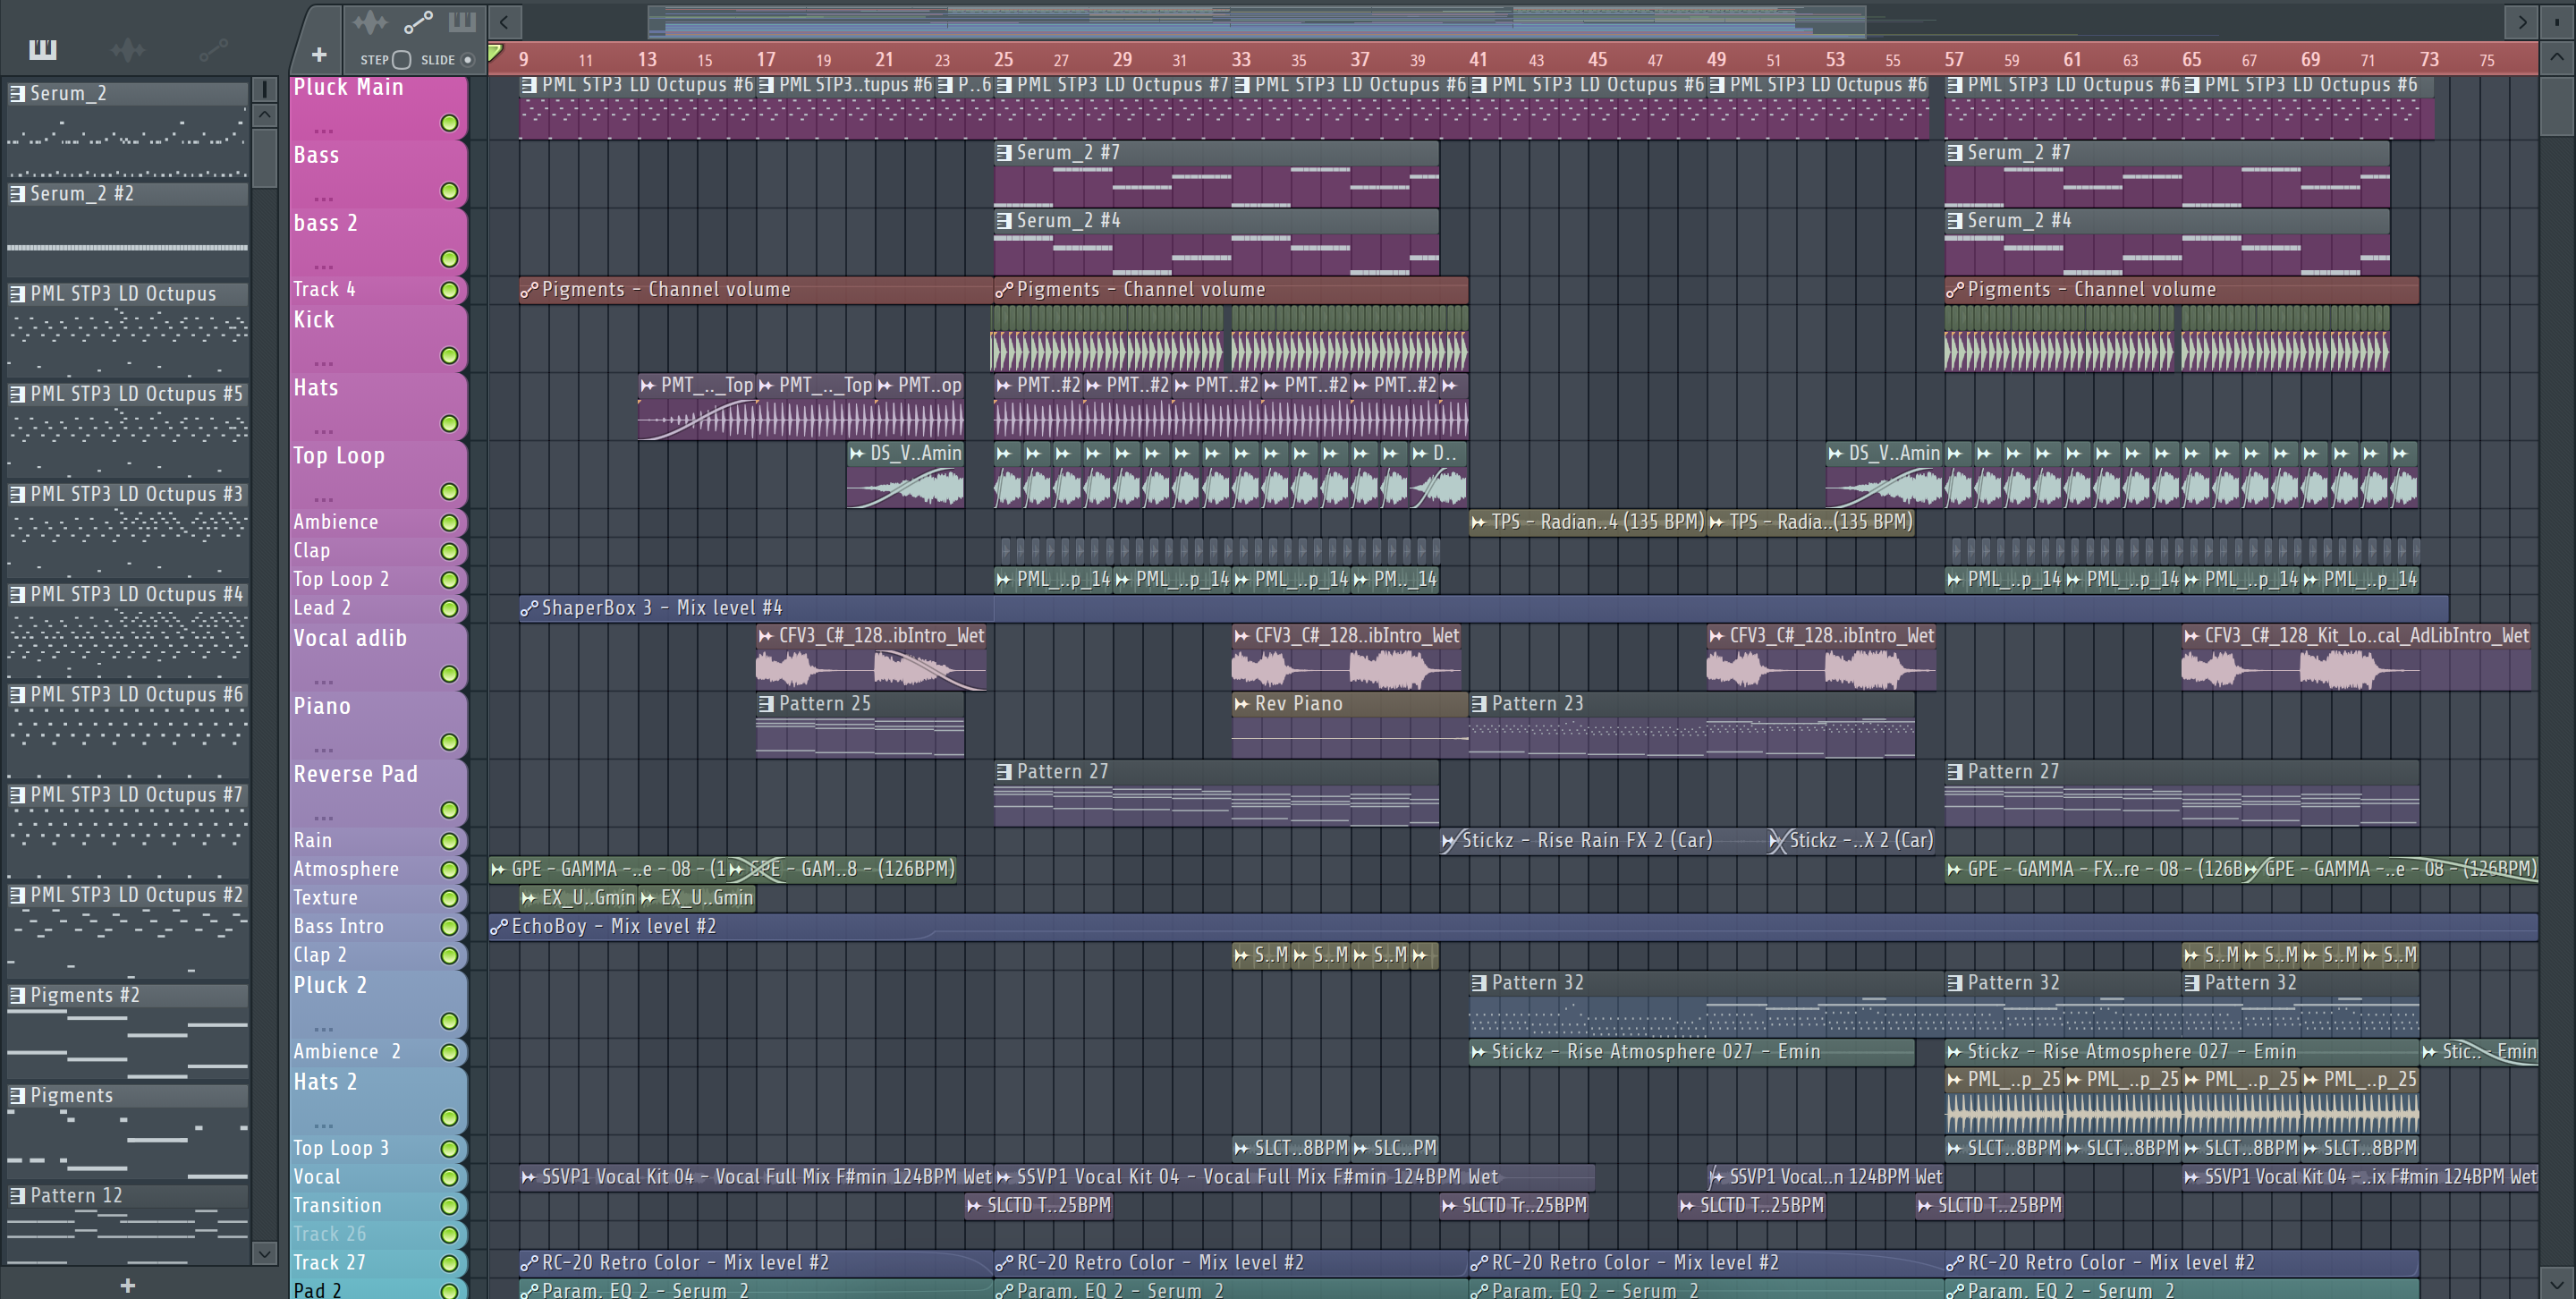Click the playlist toolbar automation clip icon
This screenshot has width=2576, height=1299.
[418, 21]
